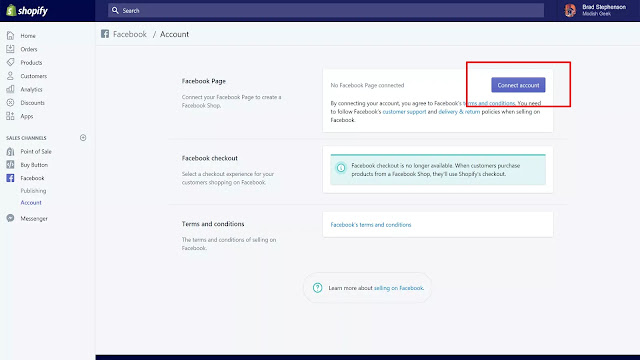Open Point of Sale channel
Image resolution: width=640 pixels, height=360 pixels.
(36, 151)
